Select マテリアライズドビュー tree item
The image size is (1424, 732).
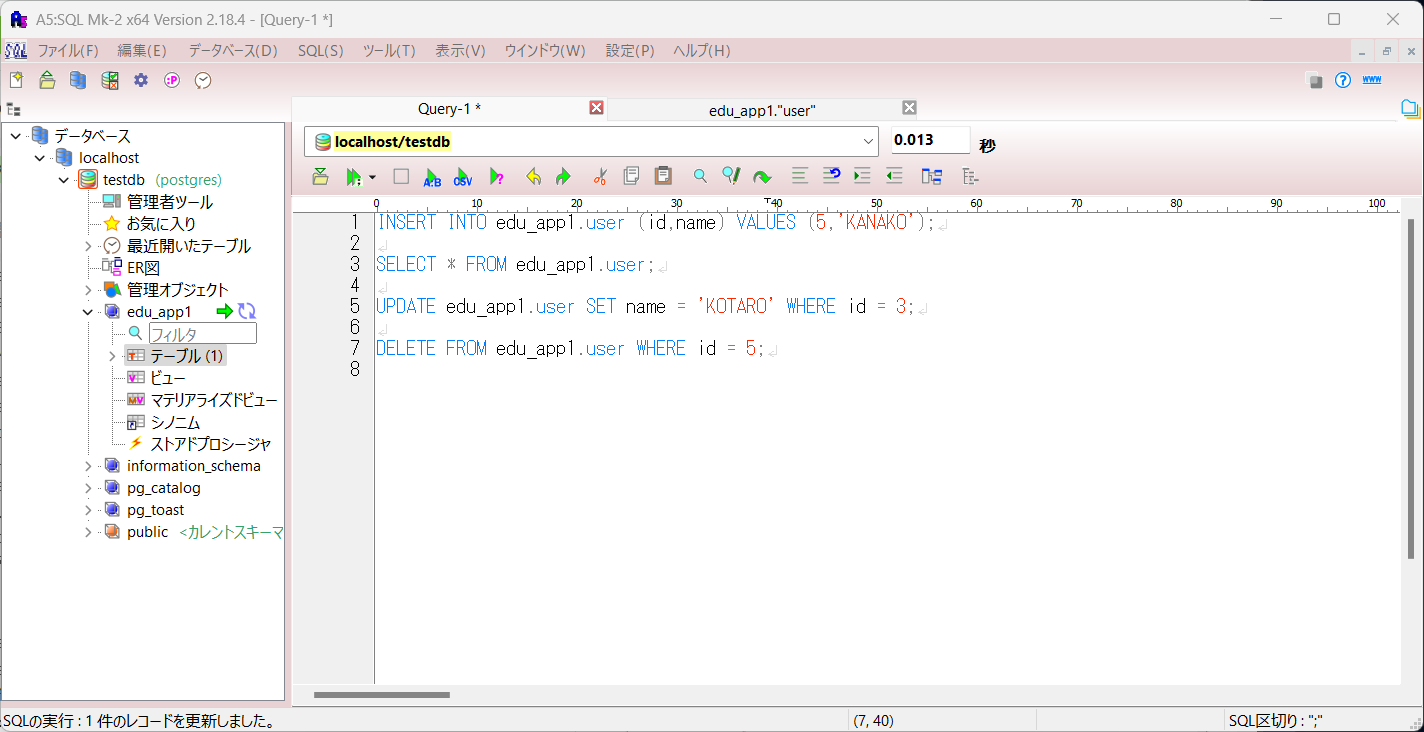pos(214,400)
